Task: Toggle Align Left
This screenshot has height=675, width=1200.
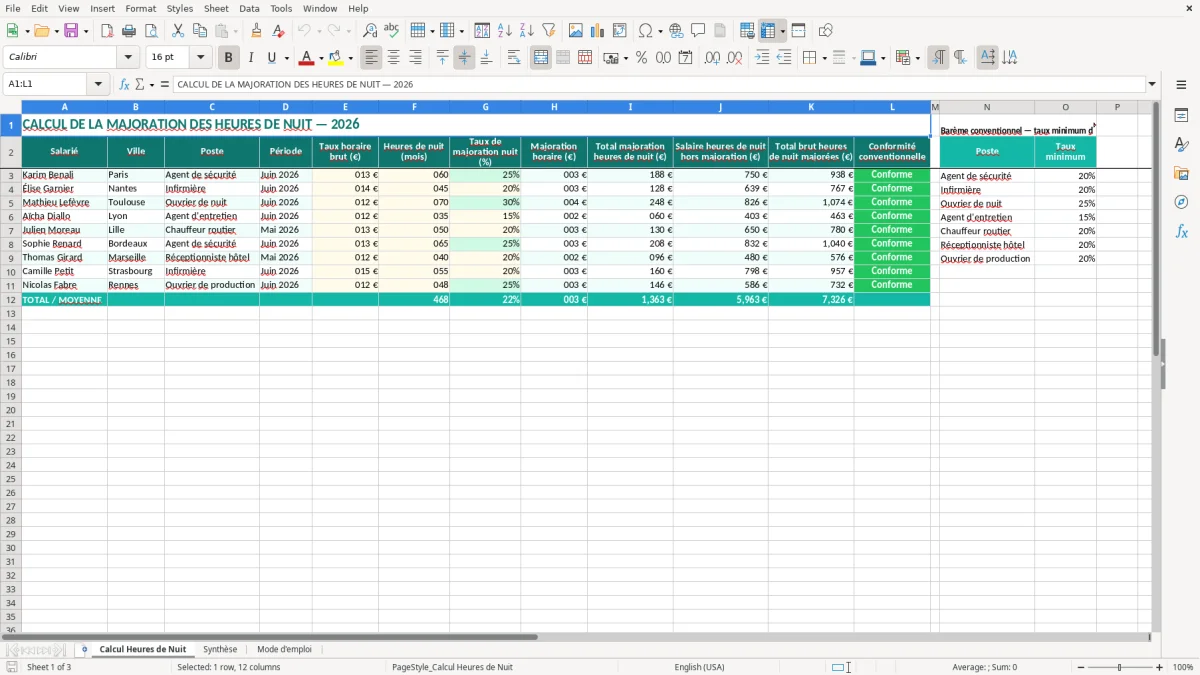Action: tap(371, 58)
